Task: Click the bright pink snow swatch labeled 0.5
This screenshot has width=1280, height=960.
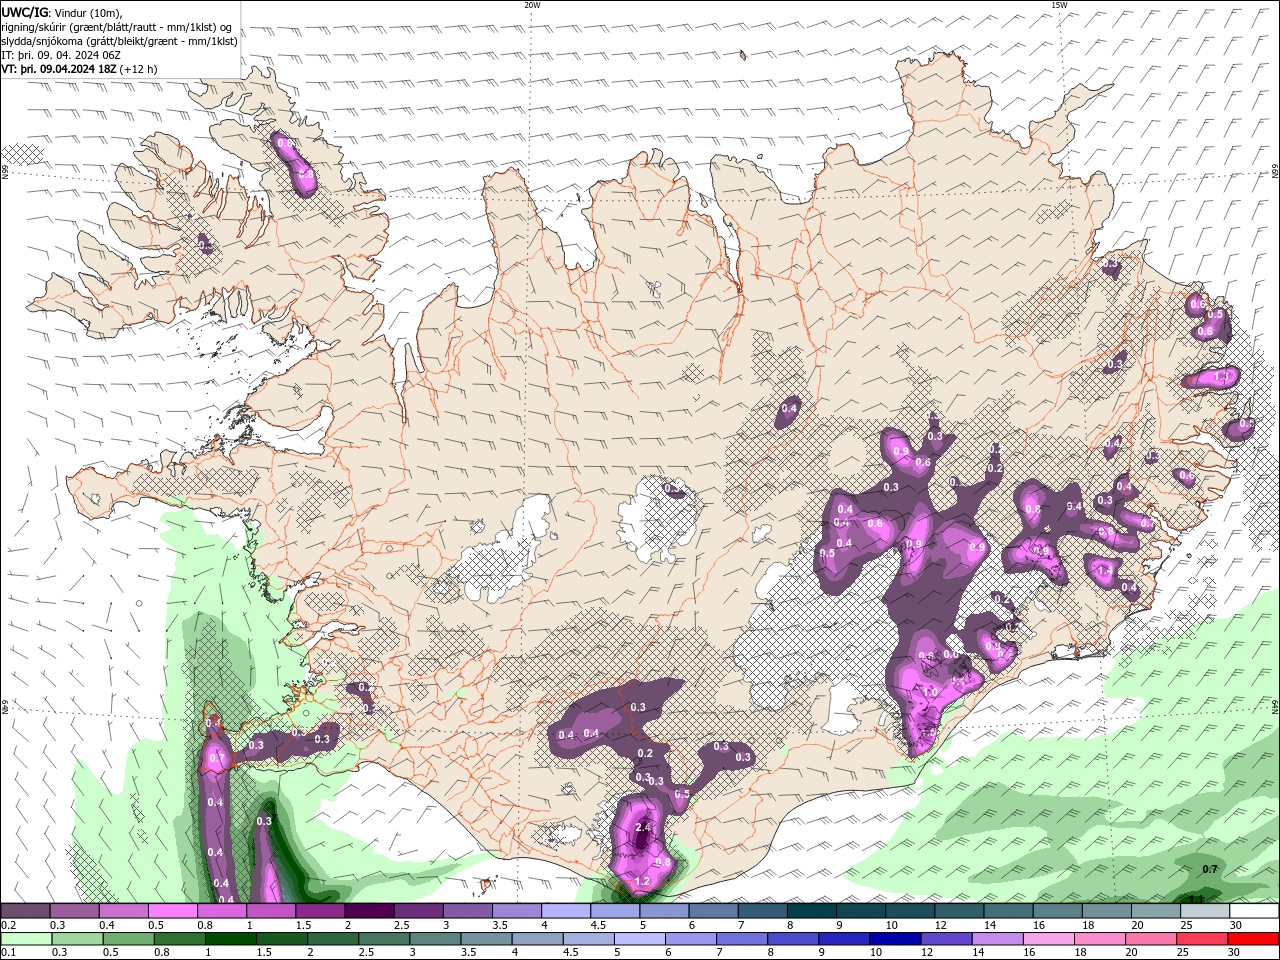Action: [x=172, y=911]
